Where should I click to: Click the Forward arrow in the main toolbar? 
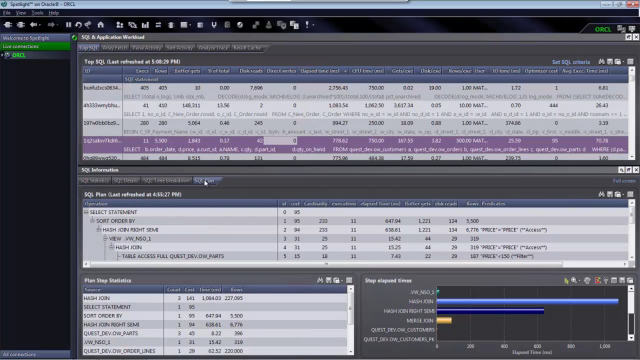51,25
